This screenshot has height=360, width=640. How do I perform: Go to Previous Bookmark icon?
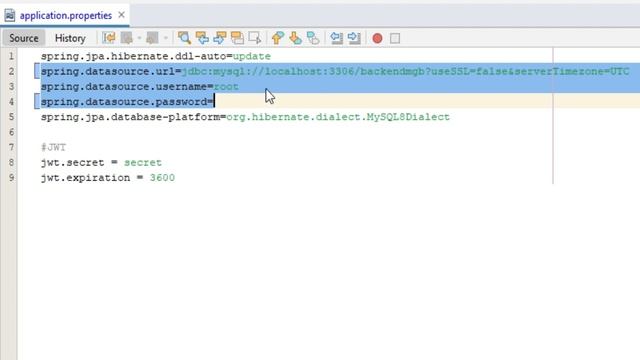point(278,38)
